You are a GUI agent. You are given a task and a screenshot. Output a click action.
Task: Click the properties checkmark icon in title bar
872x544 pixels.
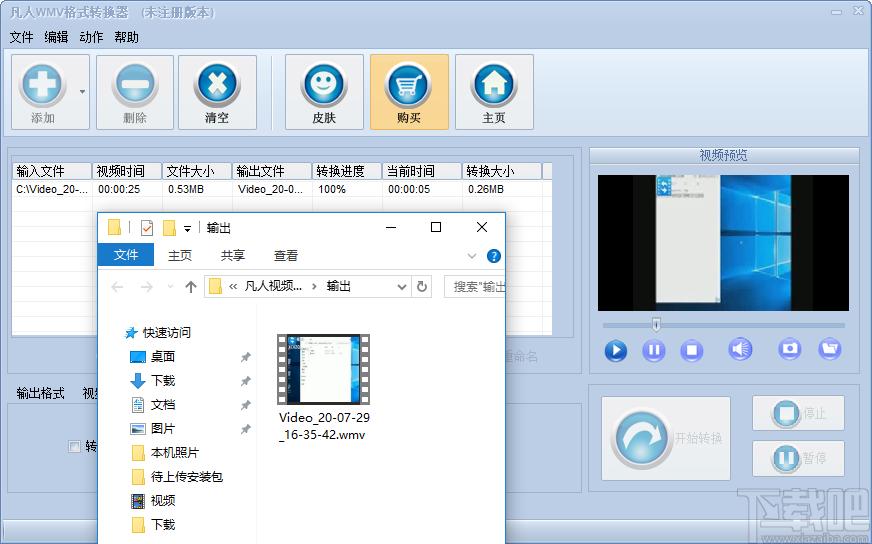tap(147, 228)
